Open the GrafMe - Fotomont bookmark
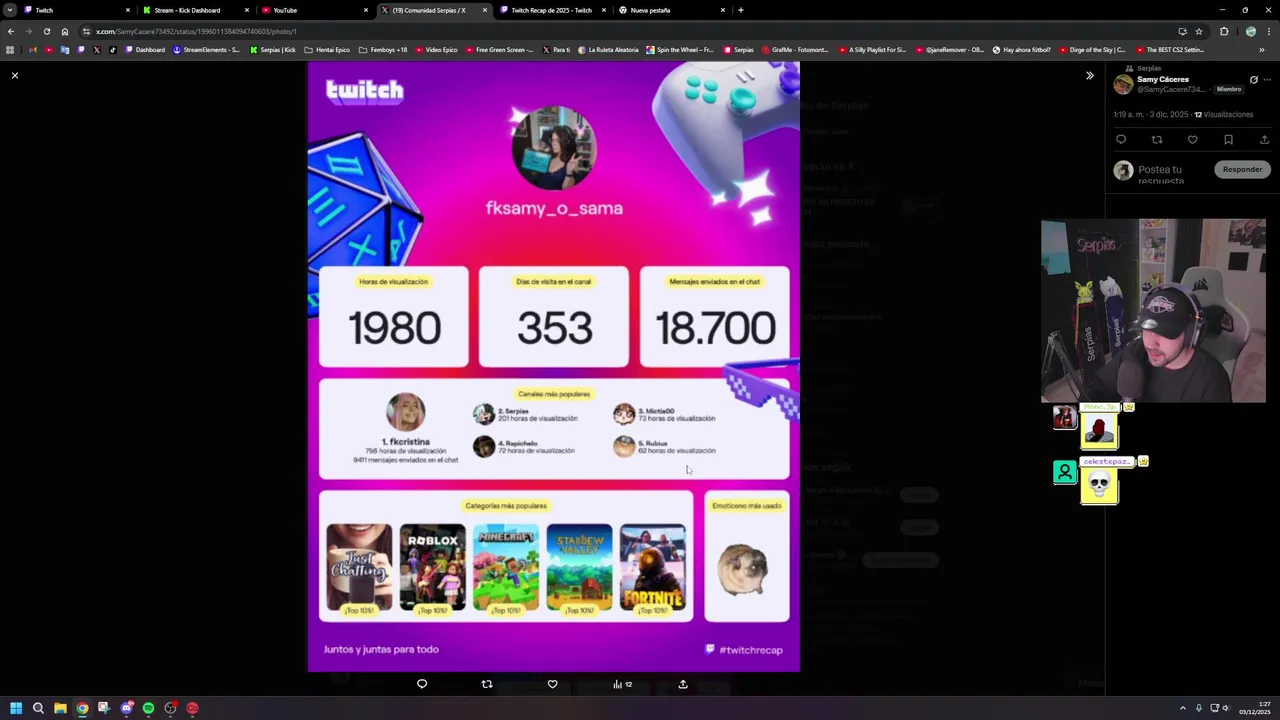 click(795, 50)
